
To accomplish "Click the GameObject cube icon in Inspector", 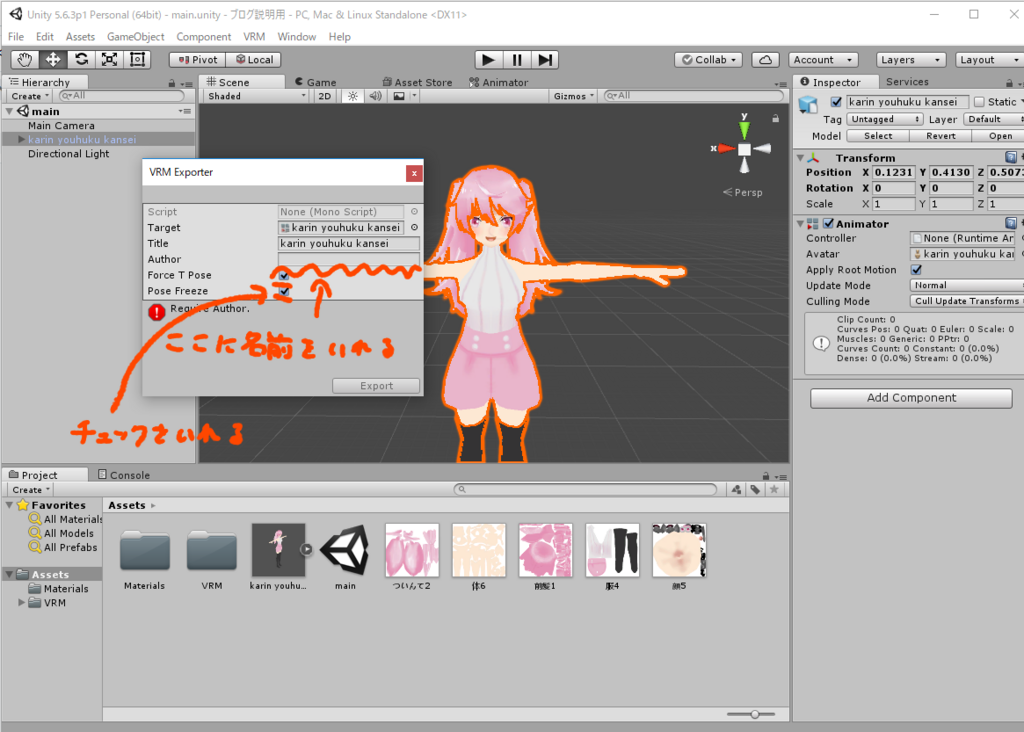I will [x=808, y=103].
